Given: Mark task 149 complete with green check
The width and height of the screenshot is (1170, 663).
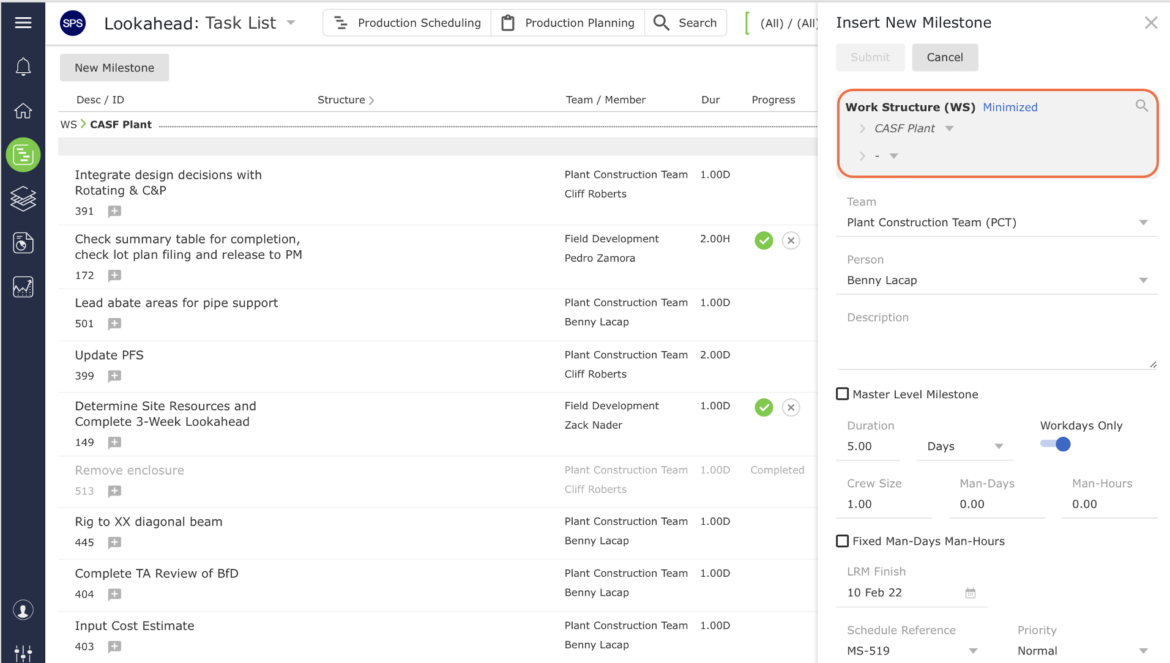Looking at the screenshot, I should 763,407.
